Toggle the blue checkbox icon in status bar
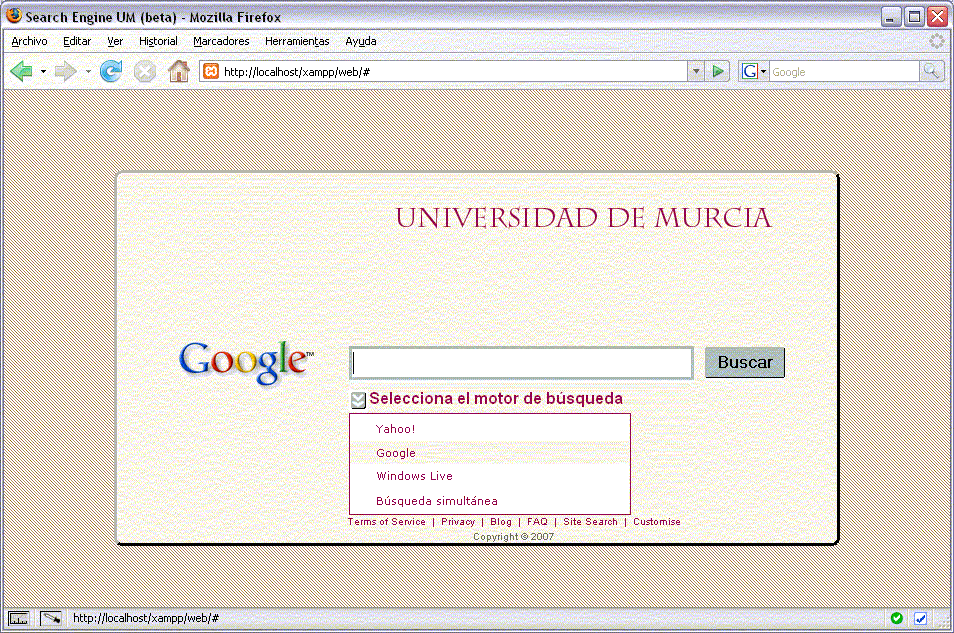954x633 pixels. tap(921, 618)
